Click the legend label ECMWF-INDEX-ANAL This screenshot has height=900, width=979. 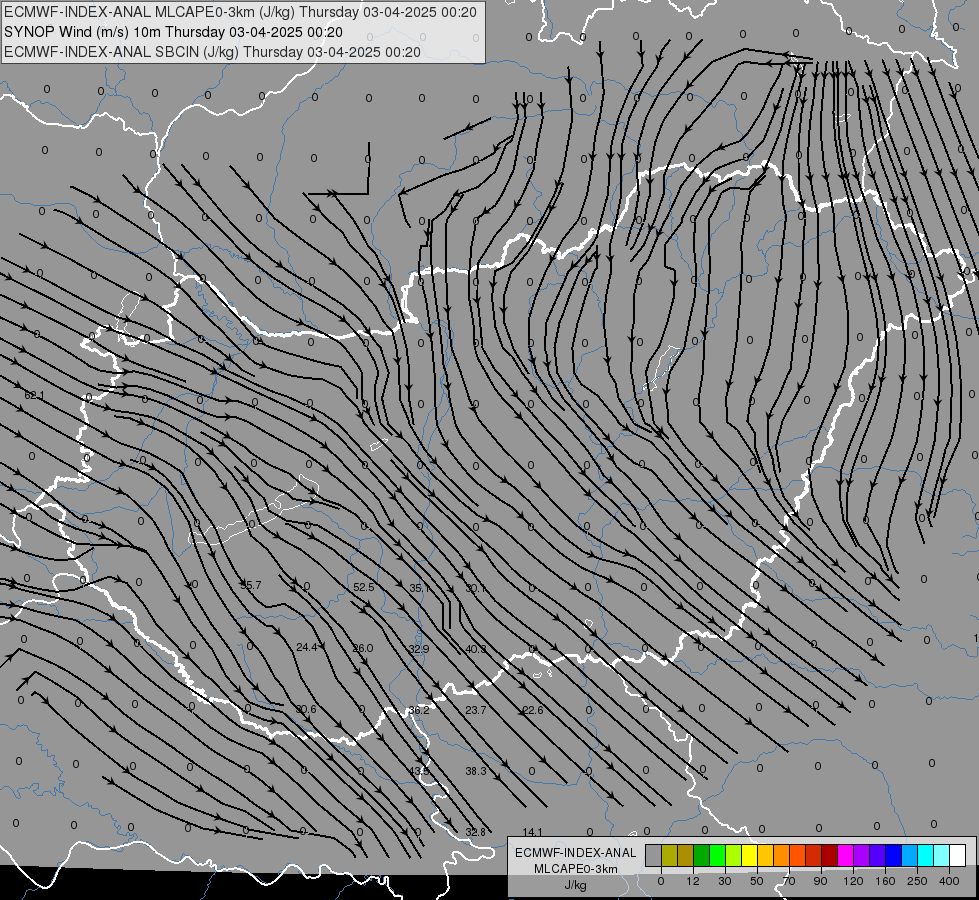pos(576,853)
